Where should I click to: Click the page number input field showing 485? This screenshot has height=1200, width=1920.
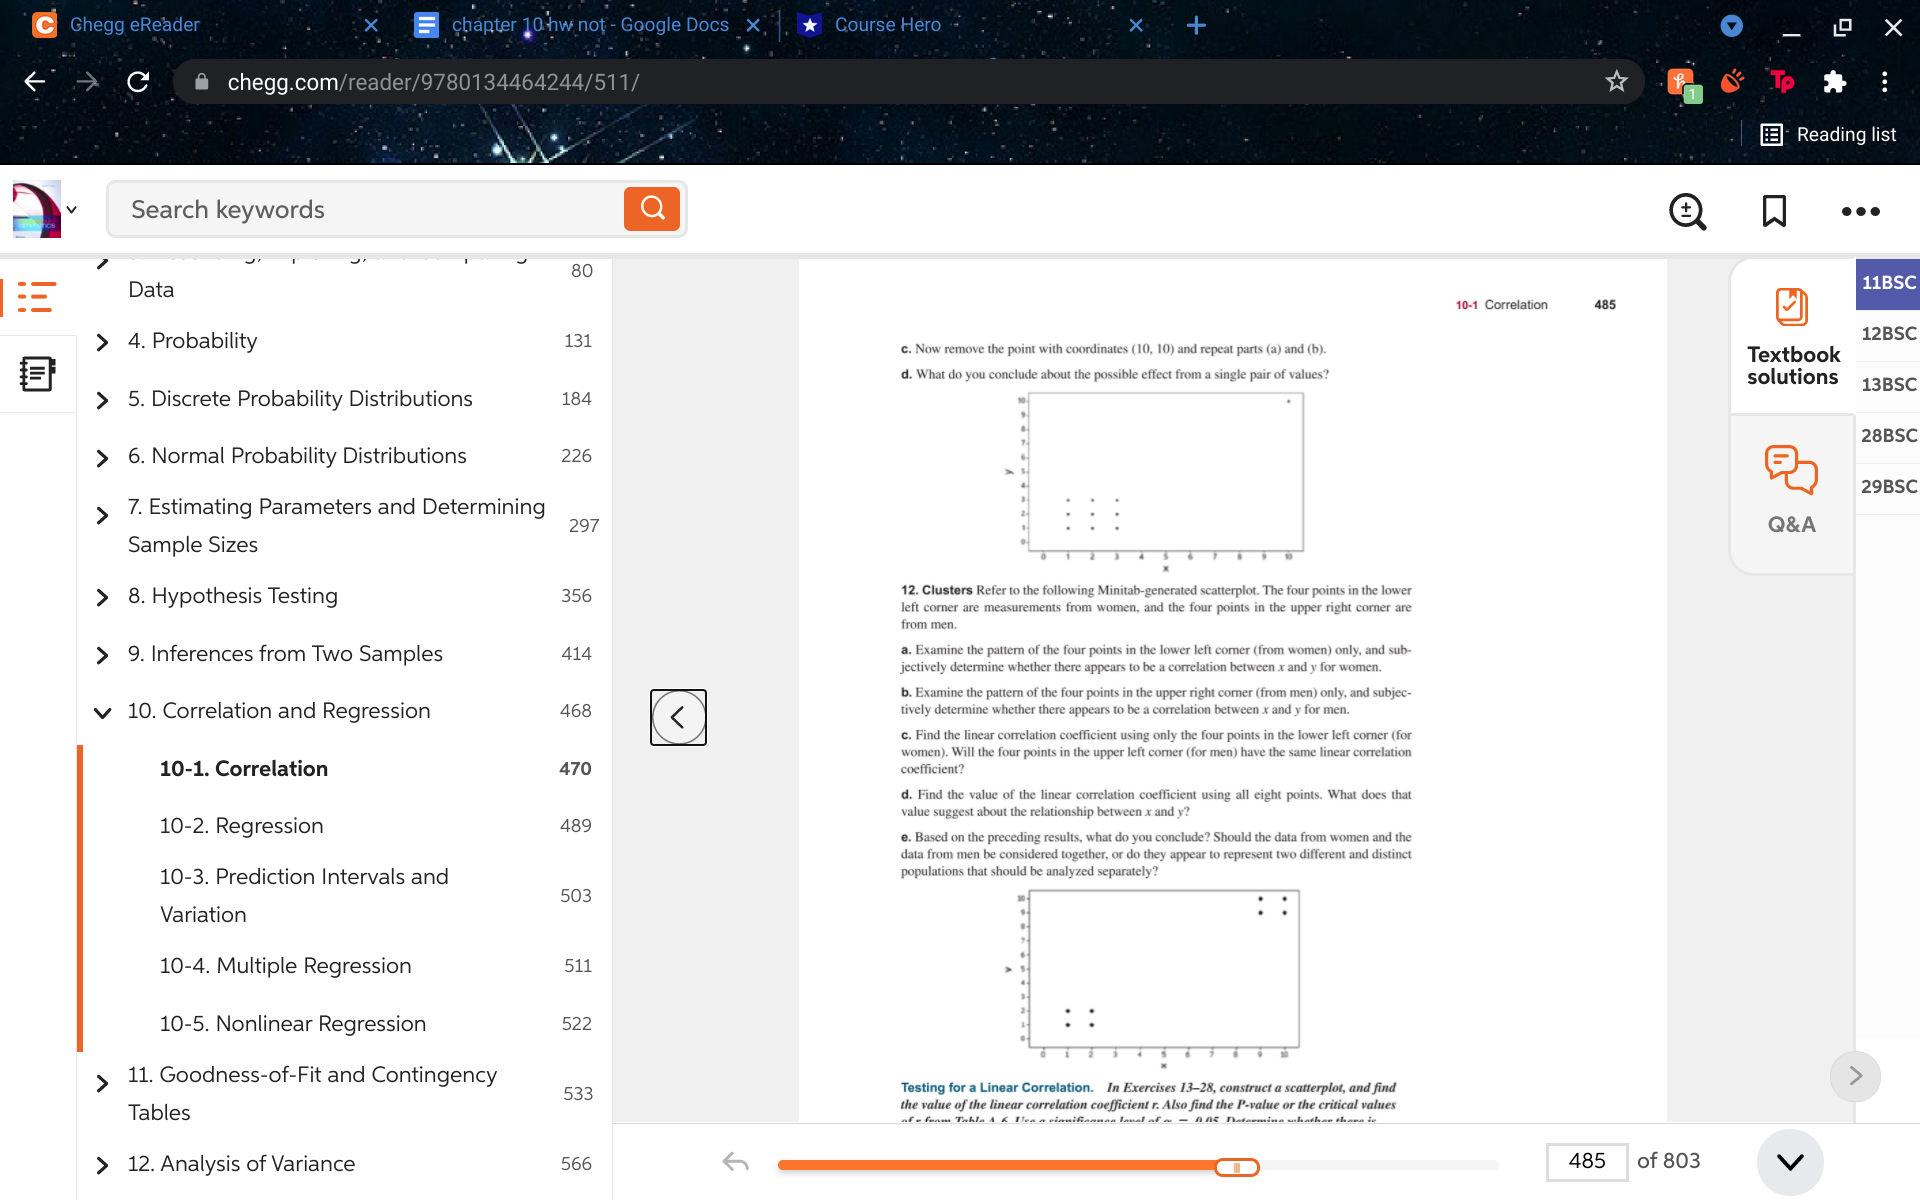tap(1589, 1161)
